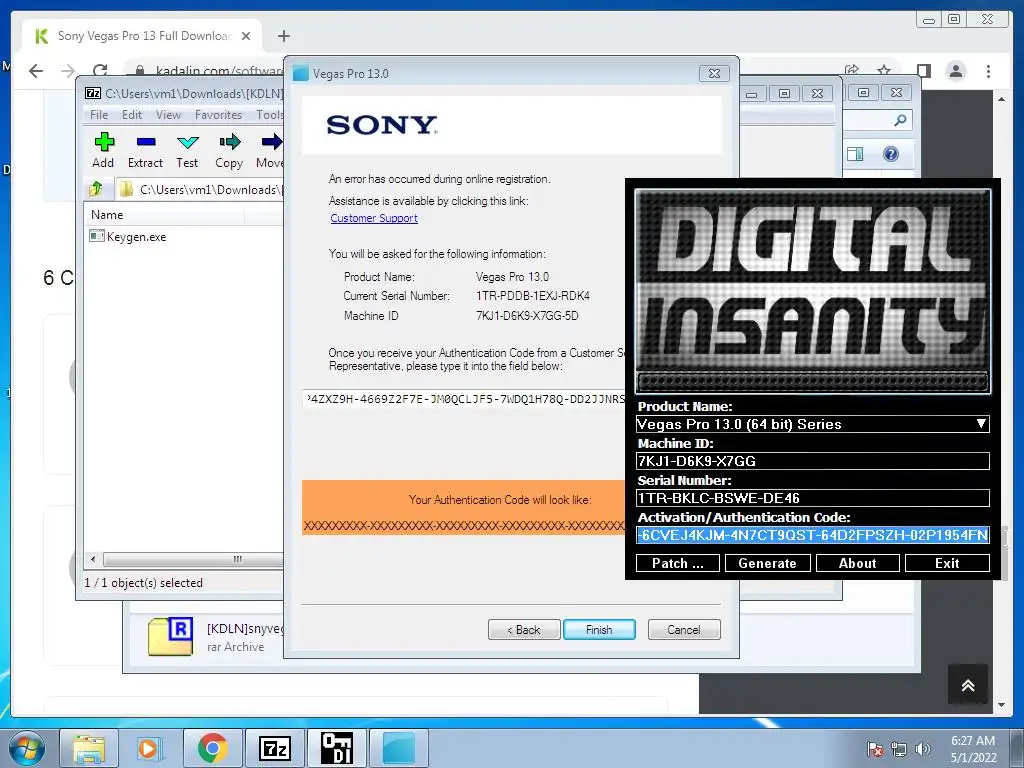Close the Vegas Pro 13.0 dialog
The image size is (1024, 768).
[714, 73]
